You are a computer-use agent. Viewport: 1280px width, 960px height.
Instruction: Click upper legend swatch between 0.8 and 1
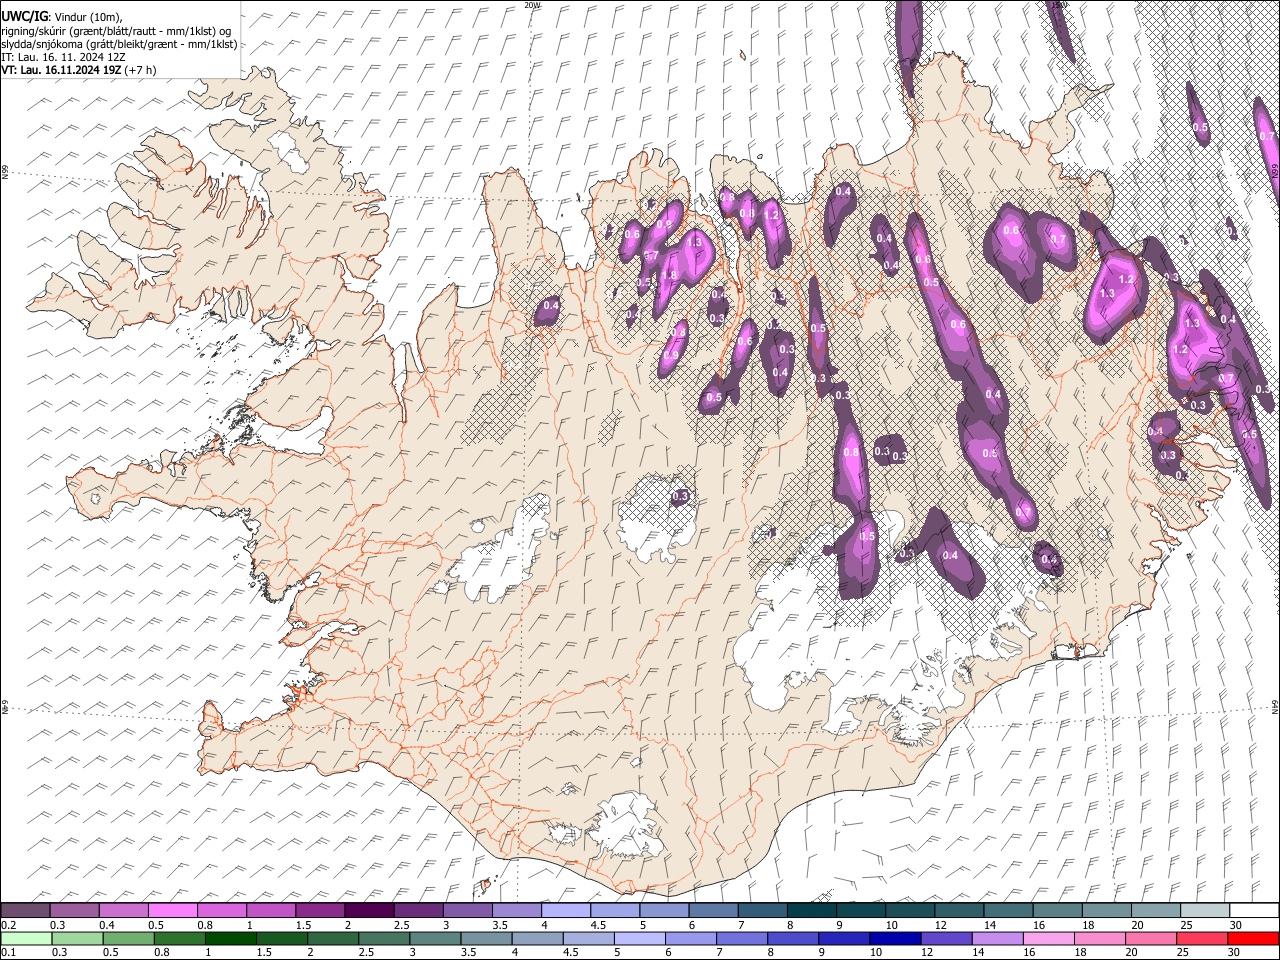click(x=221, y=910)
